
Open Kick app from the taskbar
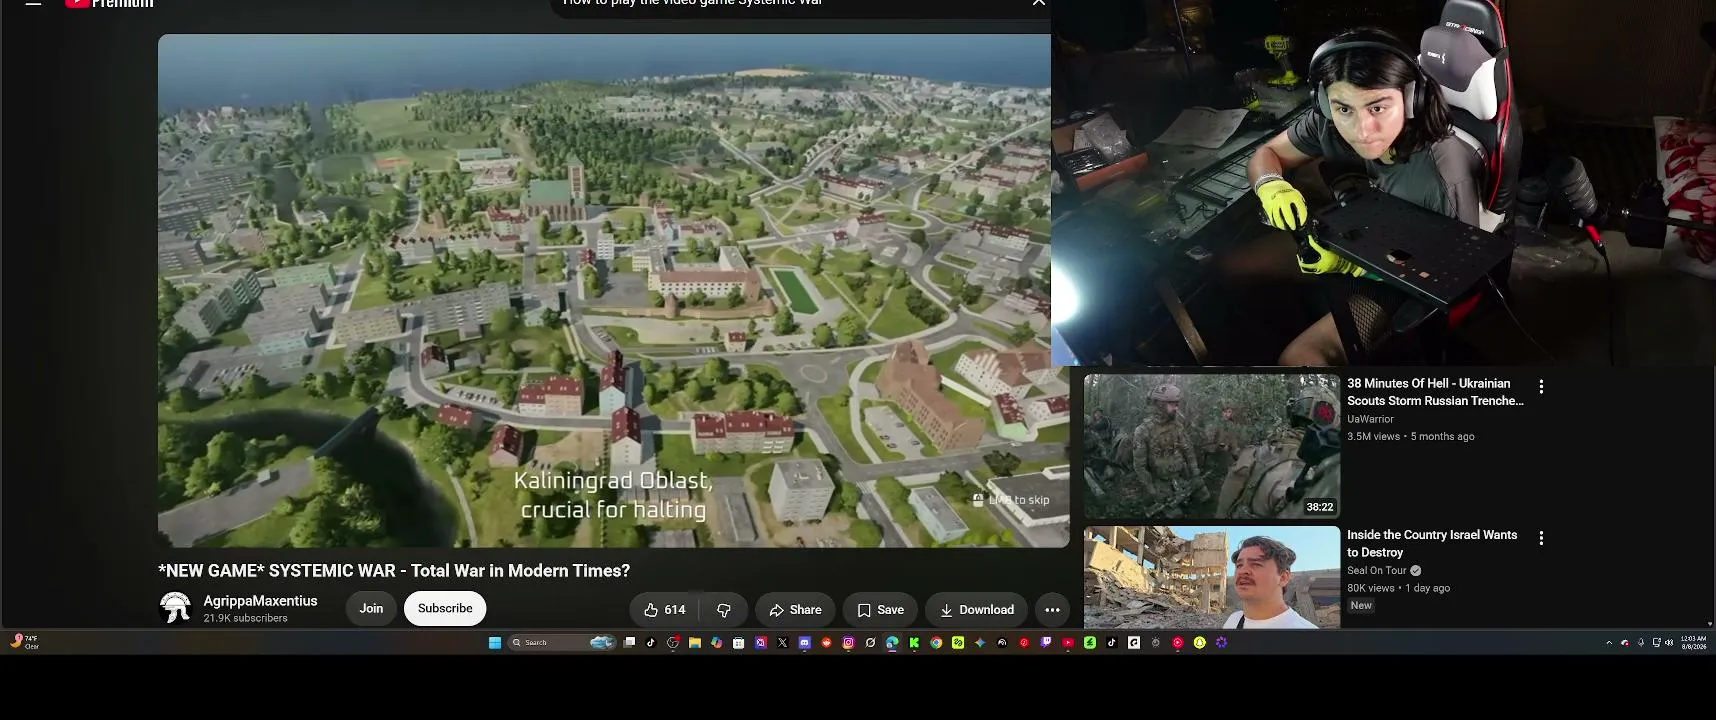[914, 643]
